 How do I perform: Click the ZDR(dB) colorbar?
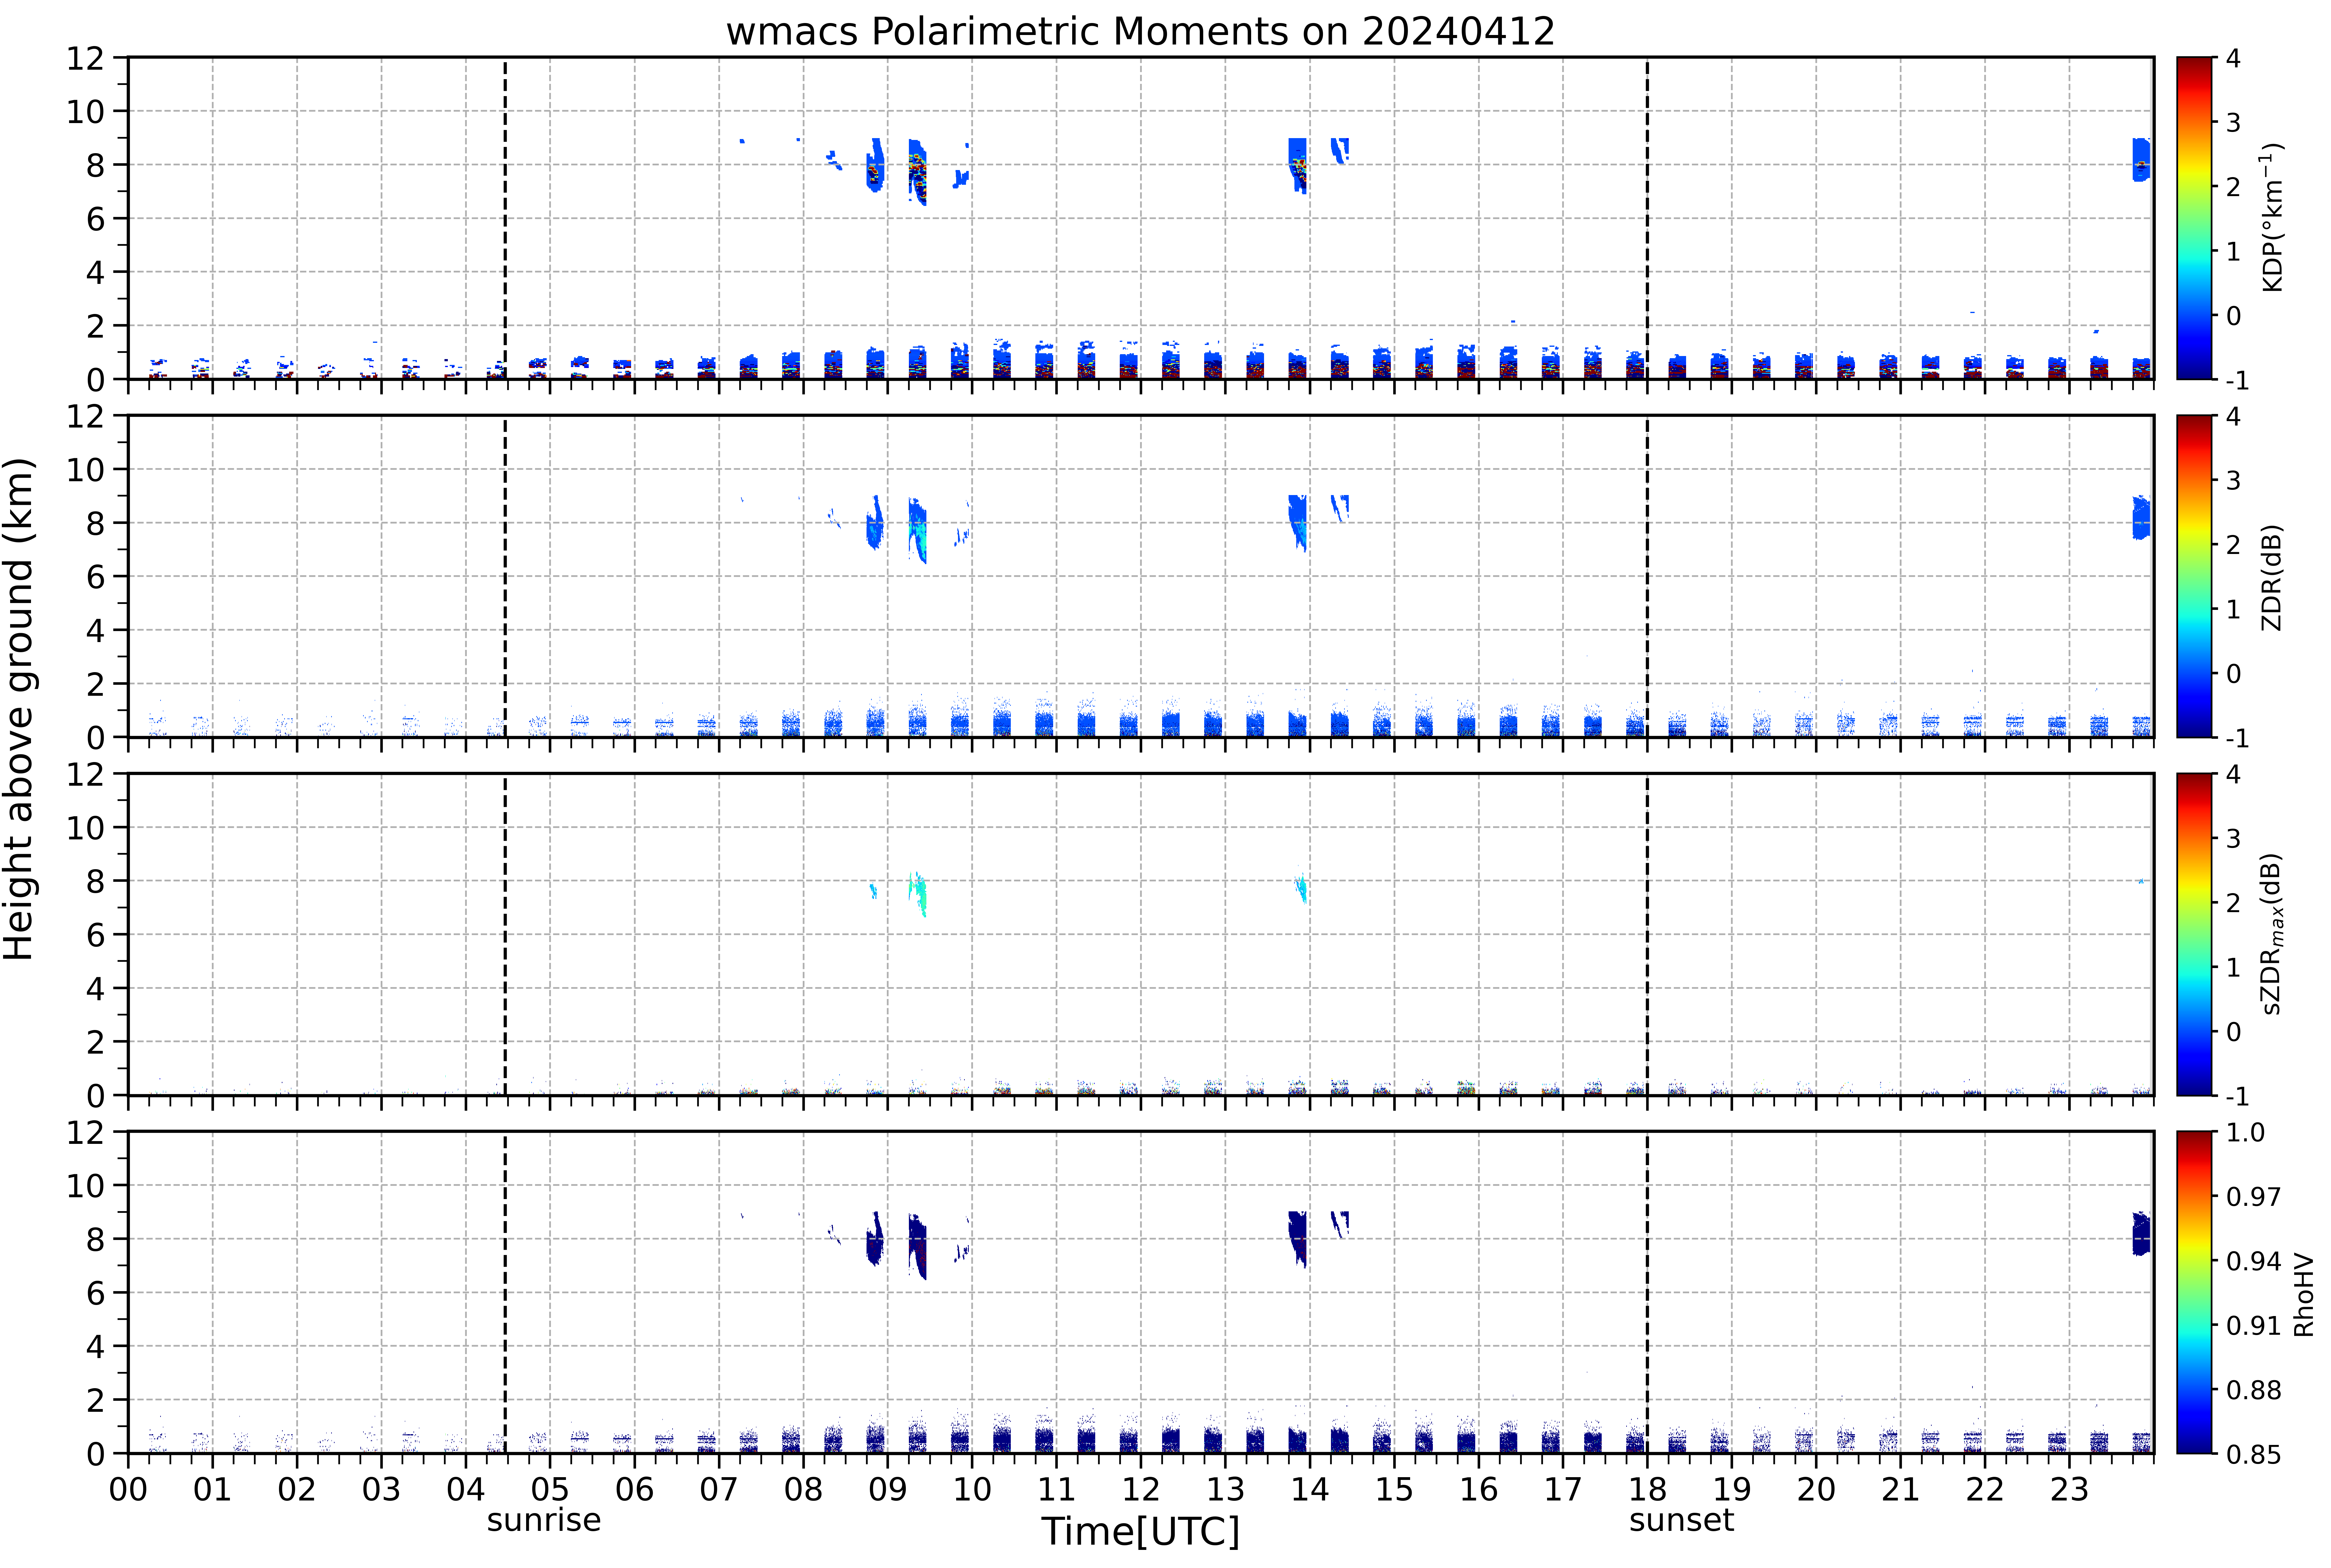click(x=2194, y=576)
